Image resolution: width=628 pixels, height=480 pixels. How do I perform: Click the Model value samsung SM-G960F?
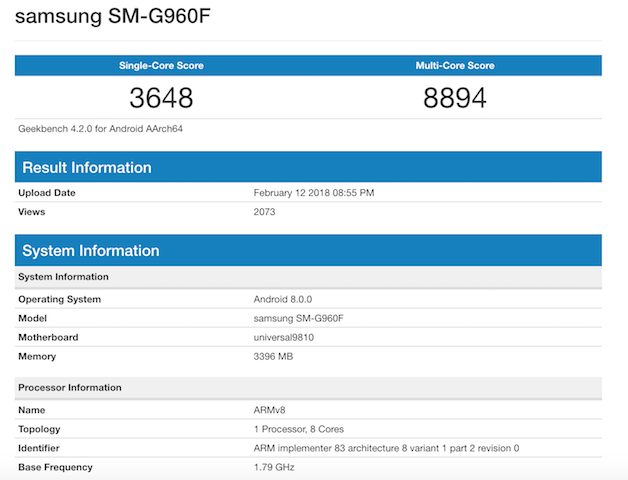point(299,318)
